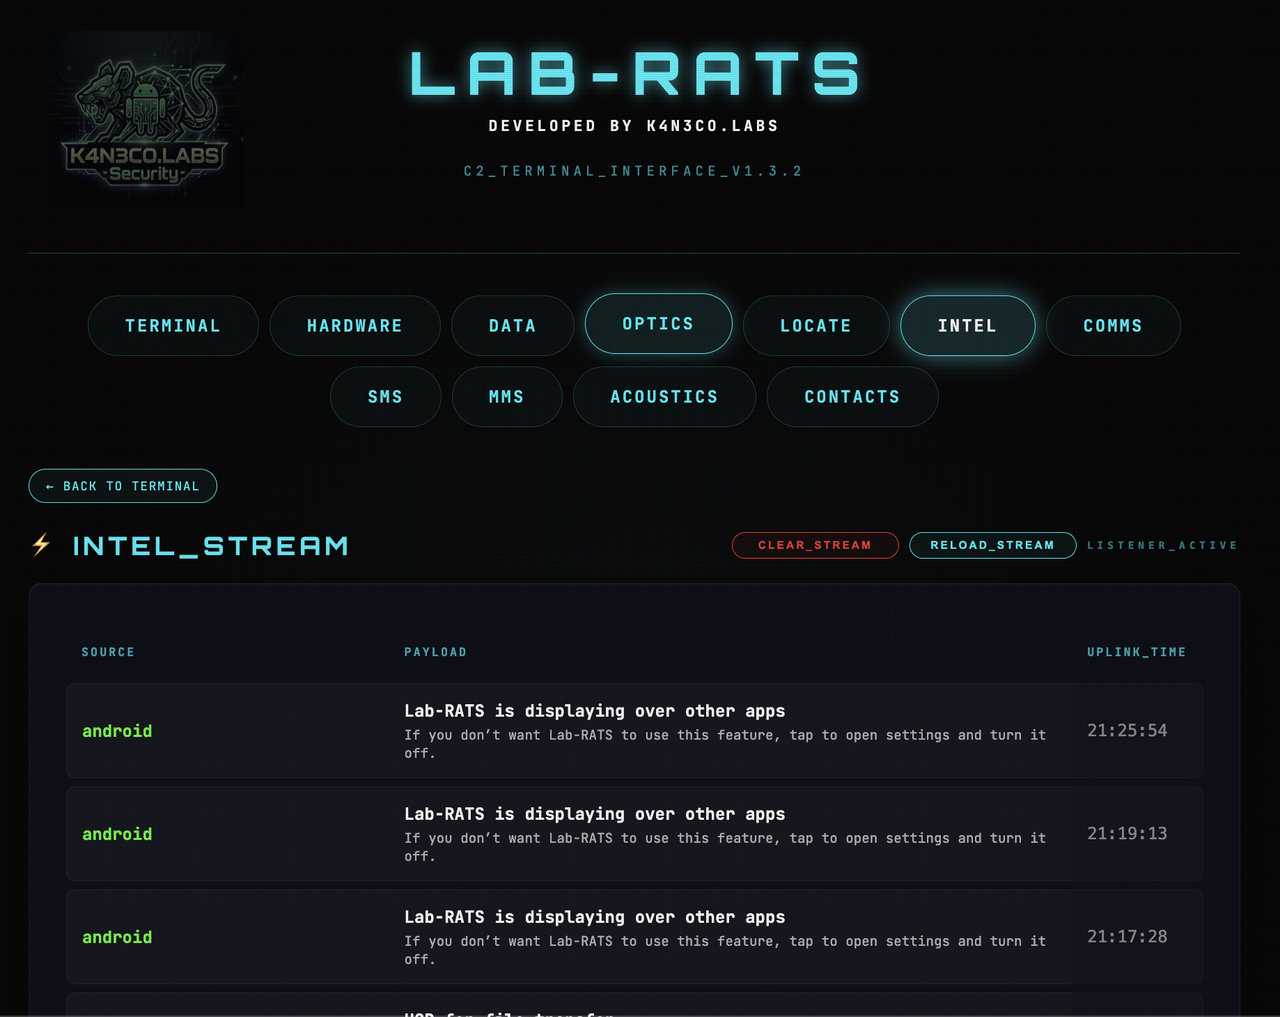Click the PAYLOAD column header
The image size is (1280, 1017).
[x=435, y=652]
